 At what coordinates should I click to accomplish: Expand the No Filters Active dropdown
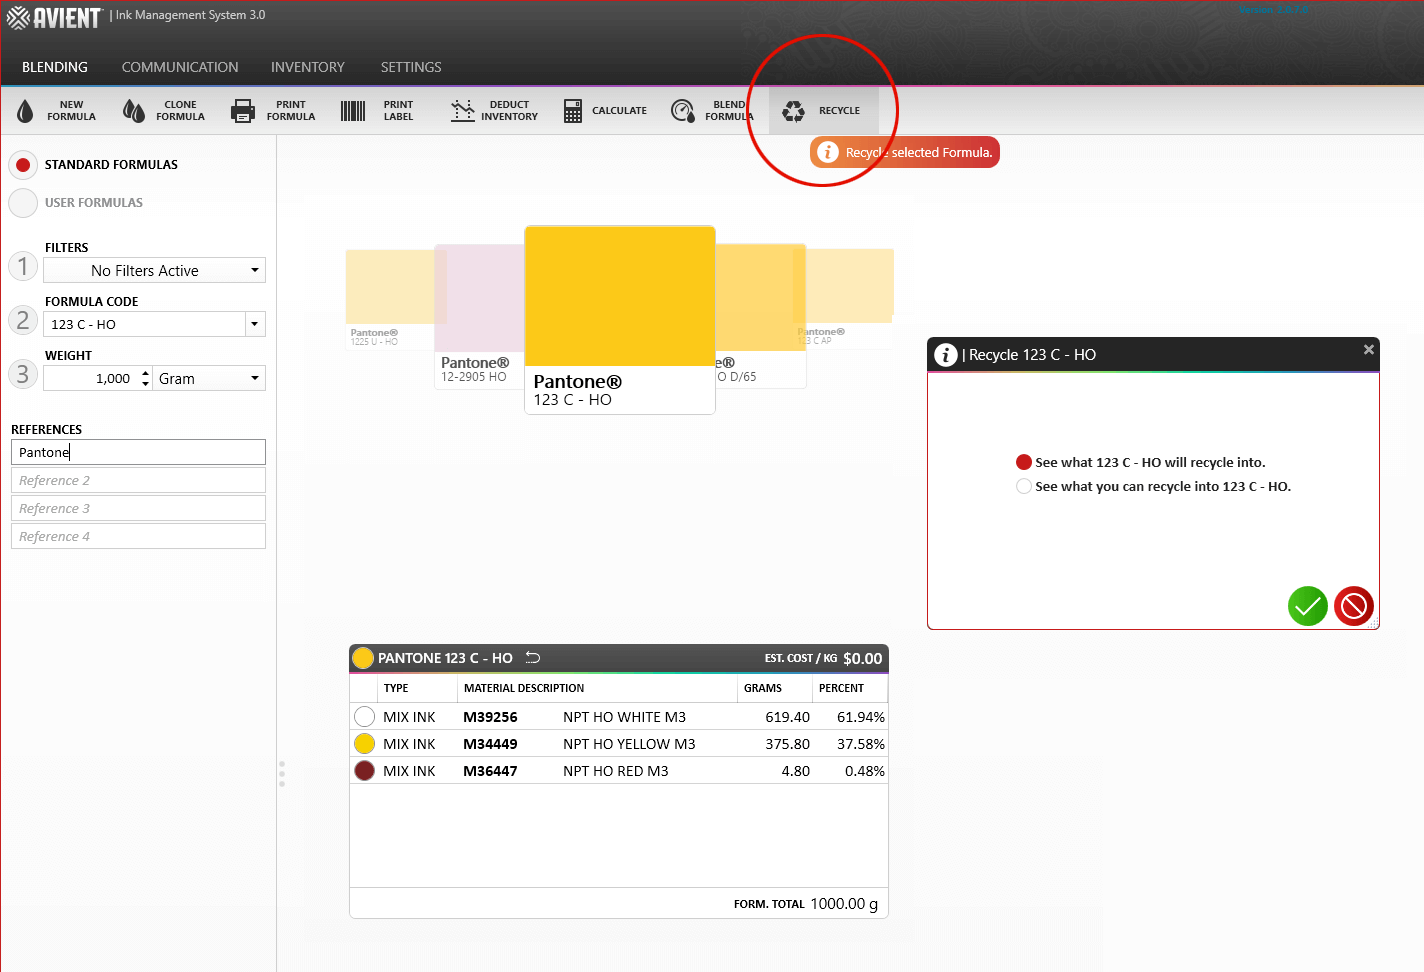(255, 271)
